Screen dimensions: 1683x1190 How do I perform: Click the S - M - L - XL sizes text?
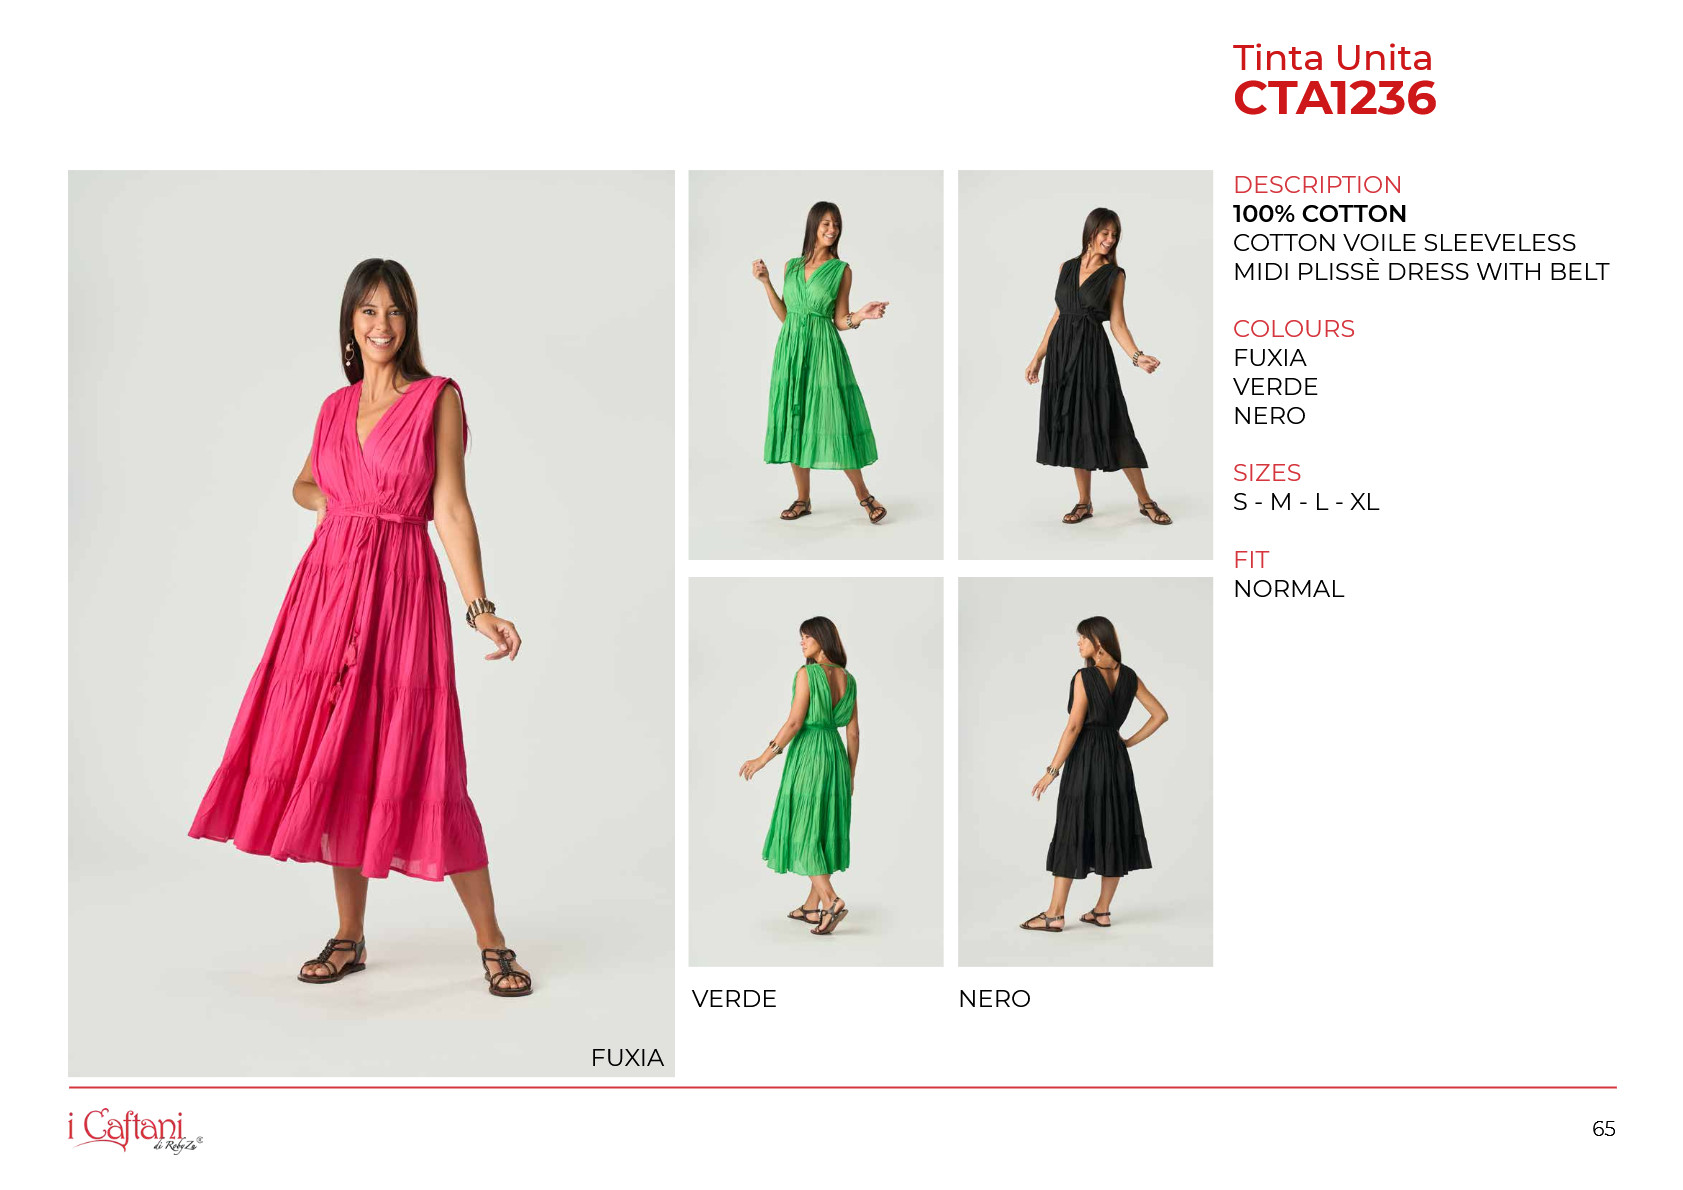[x=1306, y=502]
